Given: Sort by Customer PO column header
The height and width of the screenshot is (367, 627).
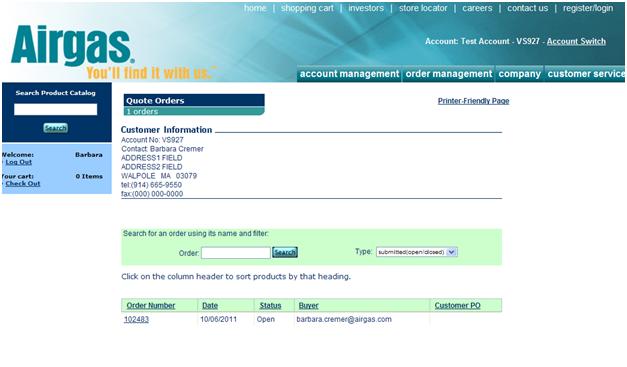Looking at the screenshot, I should (x=457, y=305).
